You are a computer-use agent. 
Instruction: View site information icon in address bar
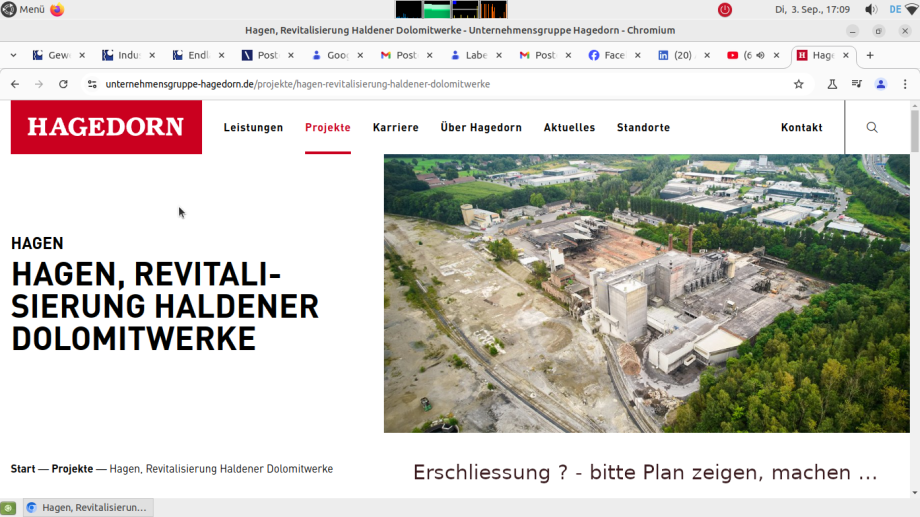[92, 84]
